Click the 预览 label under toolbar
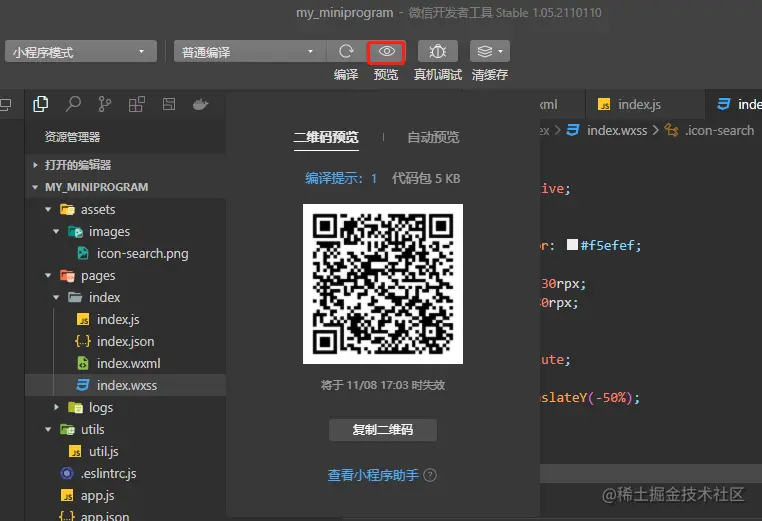This screenshot has height=521, width=762. point(386,75)
